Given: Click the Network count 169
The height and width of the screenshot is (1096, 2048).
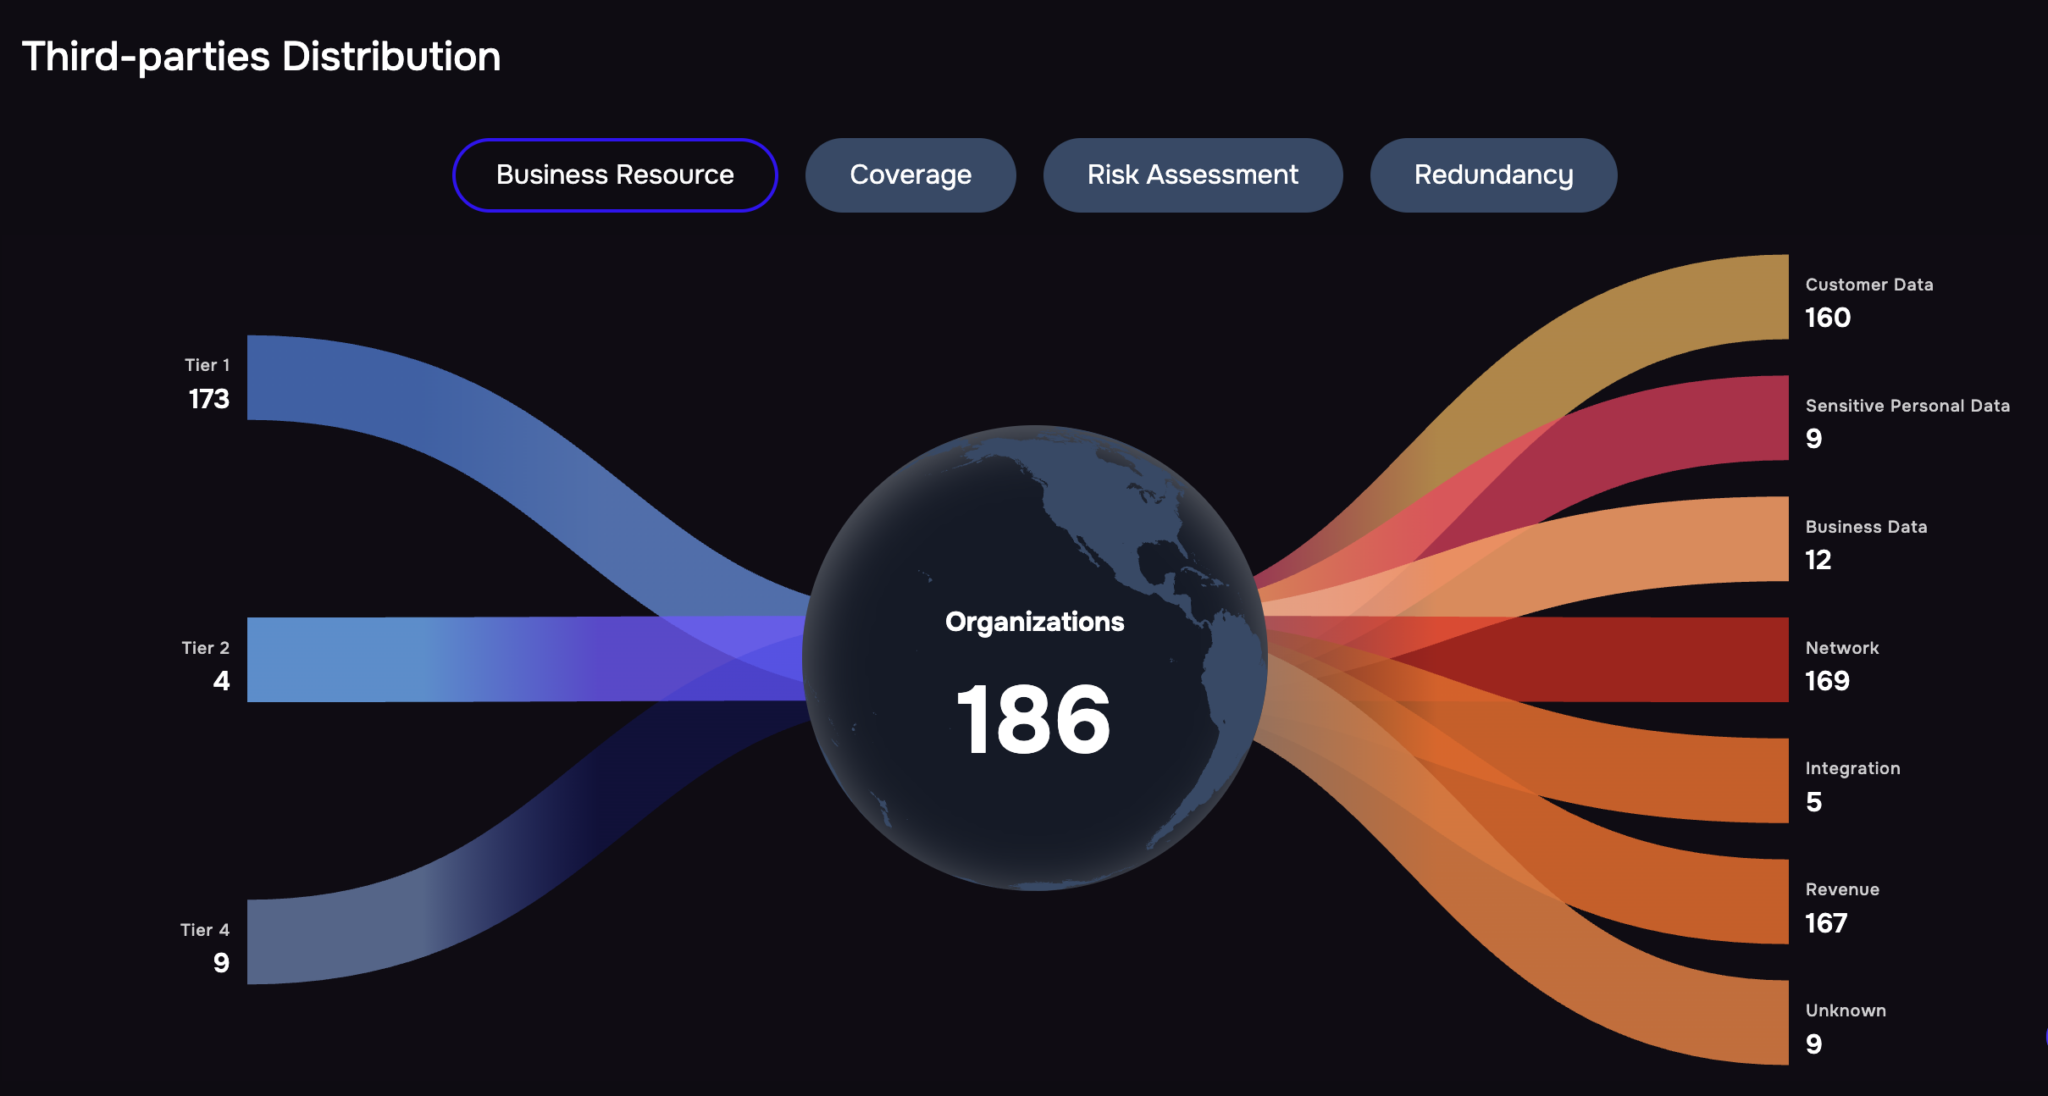Looking at the screenshot, I should point(1827,681).
